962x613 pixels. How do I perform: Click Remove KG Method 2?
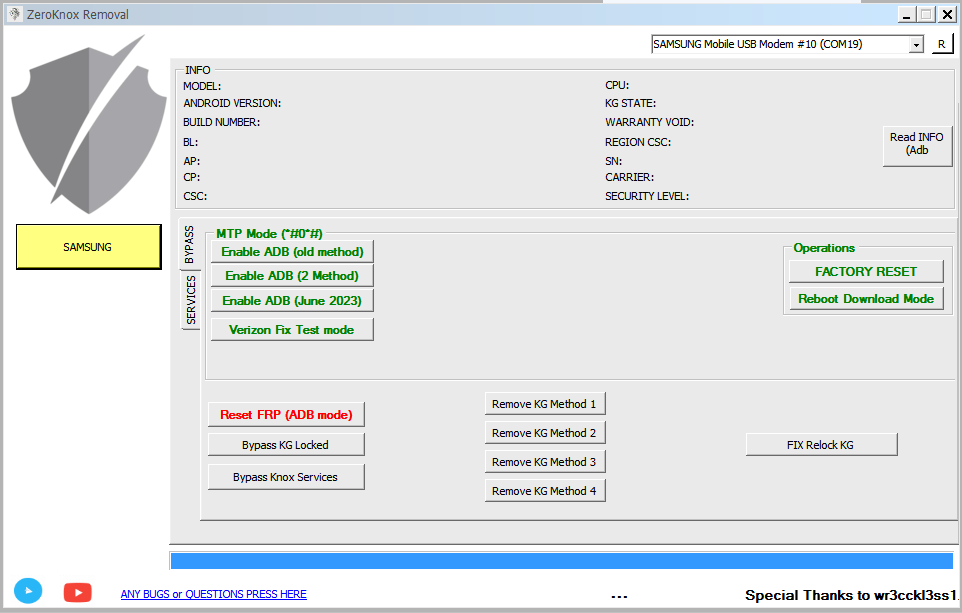coord(545,433)
